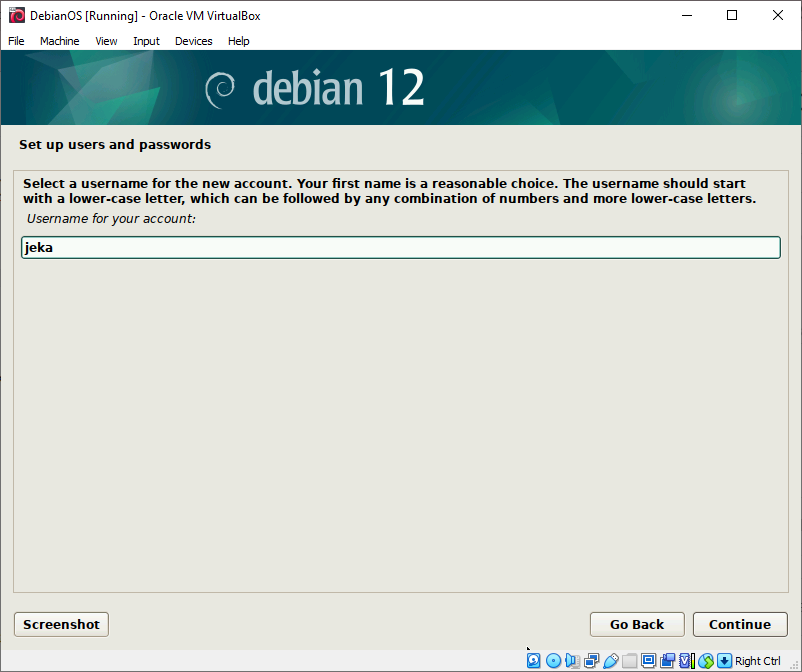Minimize the VirtualBox window
The width and height of the screenshot is (802, 672).
pyautogui.click(x=687, y=15)
